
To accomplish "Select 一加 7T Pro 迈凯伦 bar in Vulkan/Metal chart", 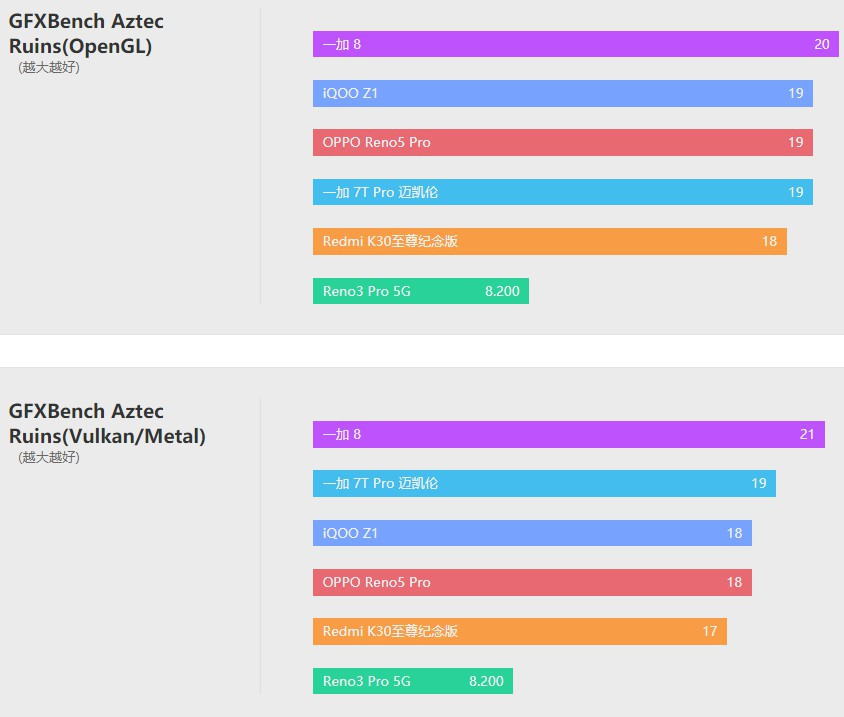I will point(544,483).
